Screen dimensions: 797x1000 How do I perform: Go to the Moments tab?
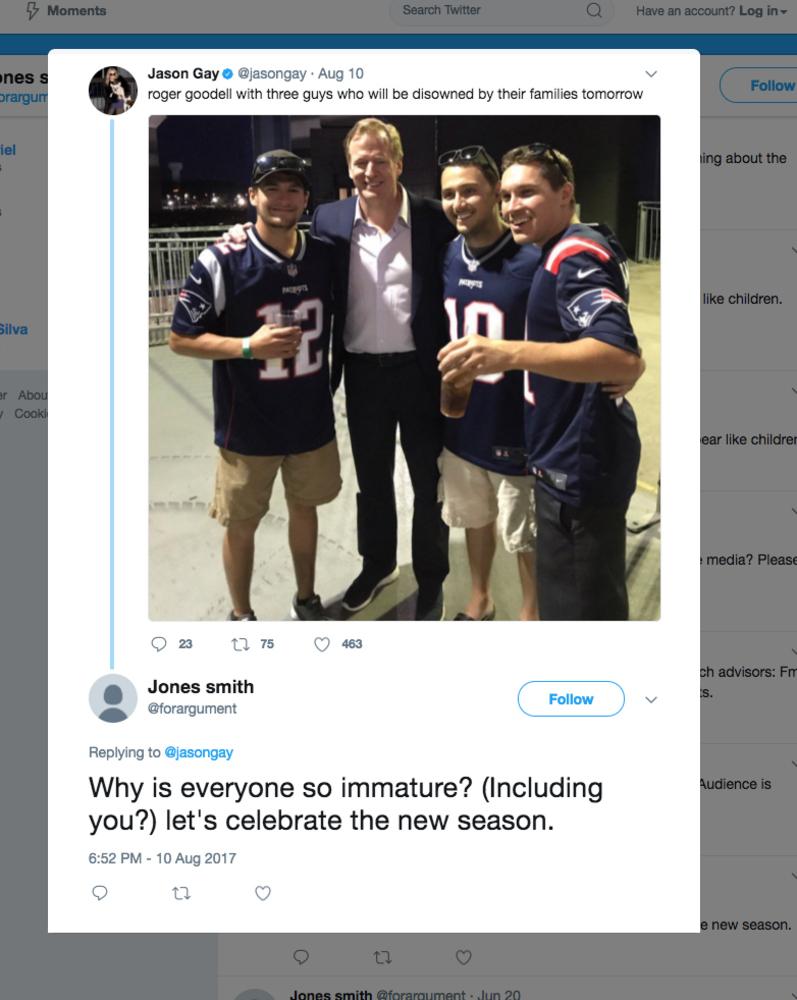point(66,11)
